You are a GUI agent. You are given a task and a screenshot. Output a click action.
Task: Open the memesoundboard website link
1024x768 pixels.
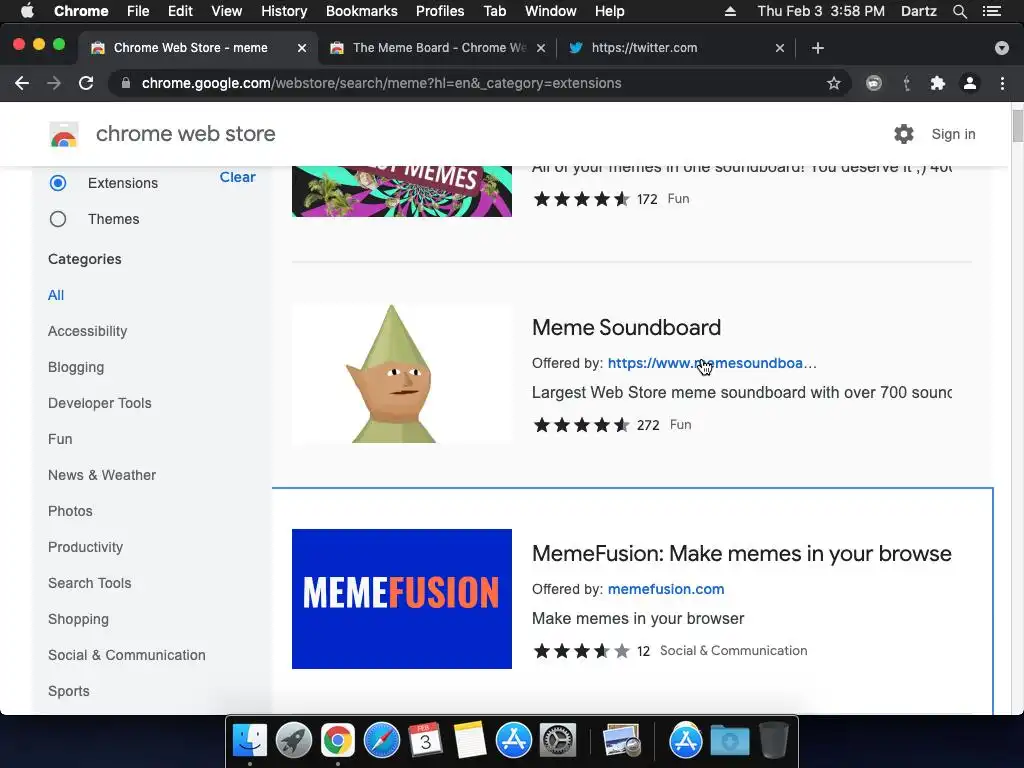pyautogui.click(x=712, y=363)
